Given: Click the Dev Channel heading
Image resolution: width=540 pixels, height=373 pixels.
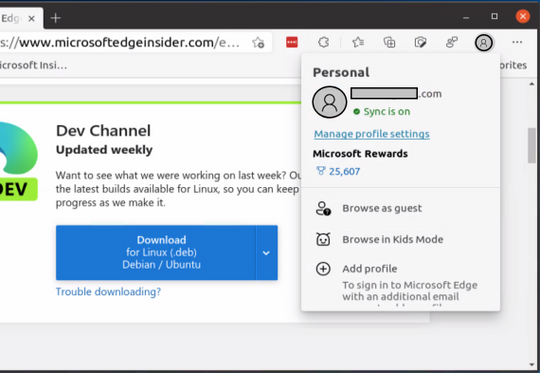Looking at the screenshot, I should [x=103, y=131].
